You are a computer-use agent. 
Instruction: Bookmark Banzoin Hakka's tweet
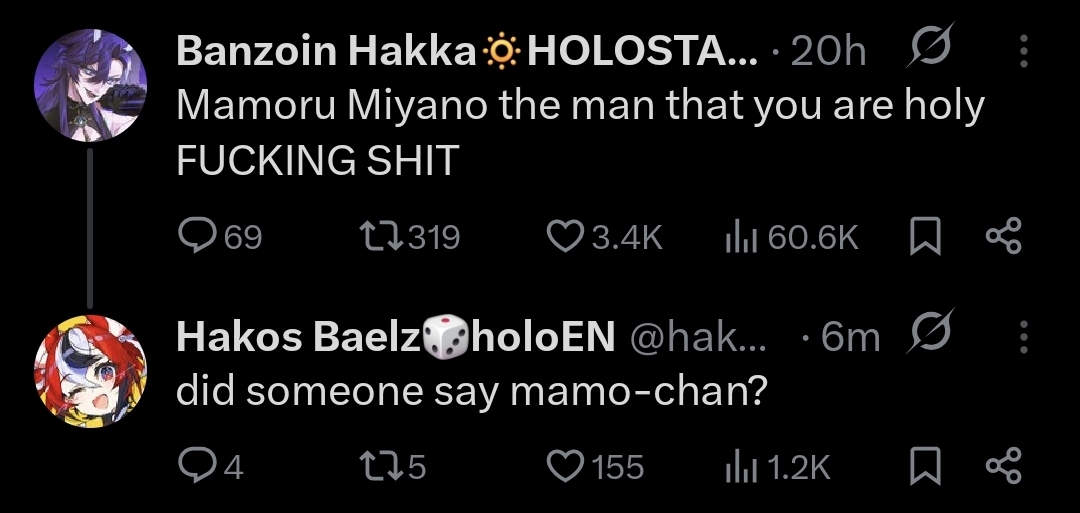click(925, 237)
